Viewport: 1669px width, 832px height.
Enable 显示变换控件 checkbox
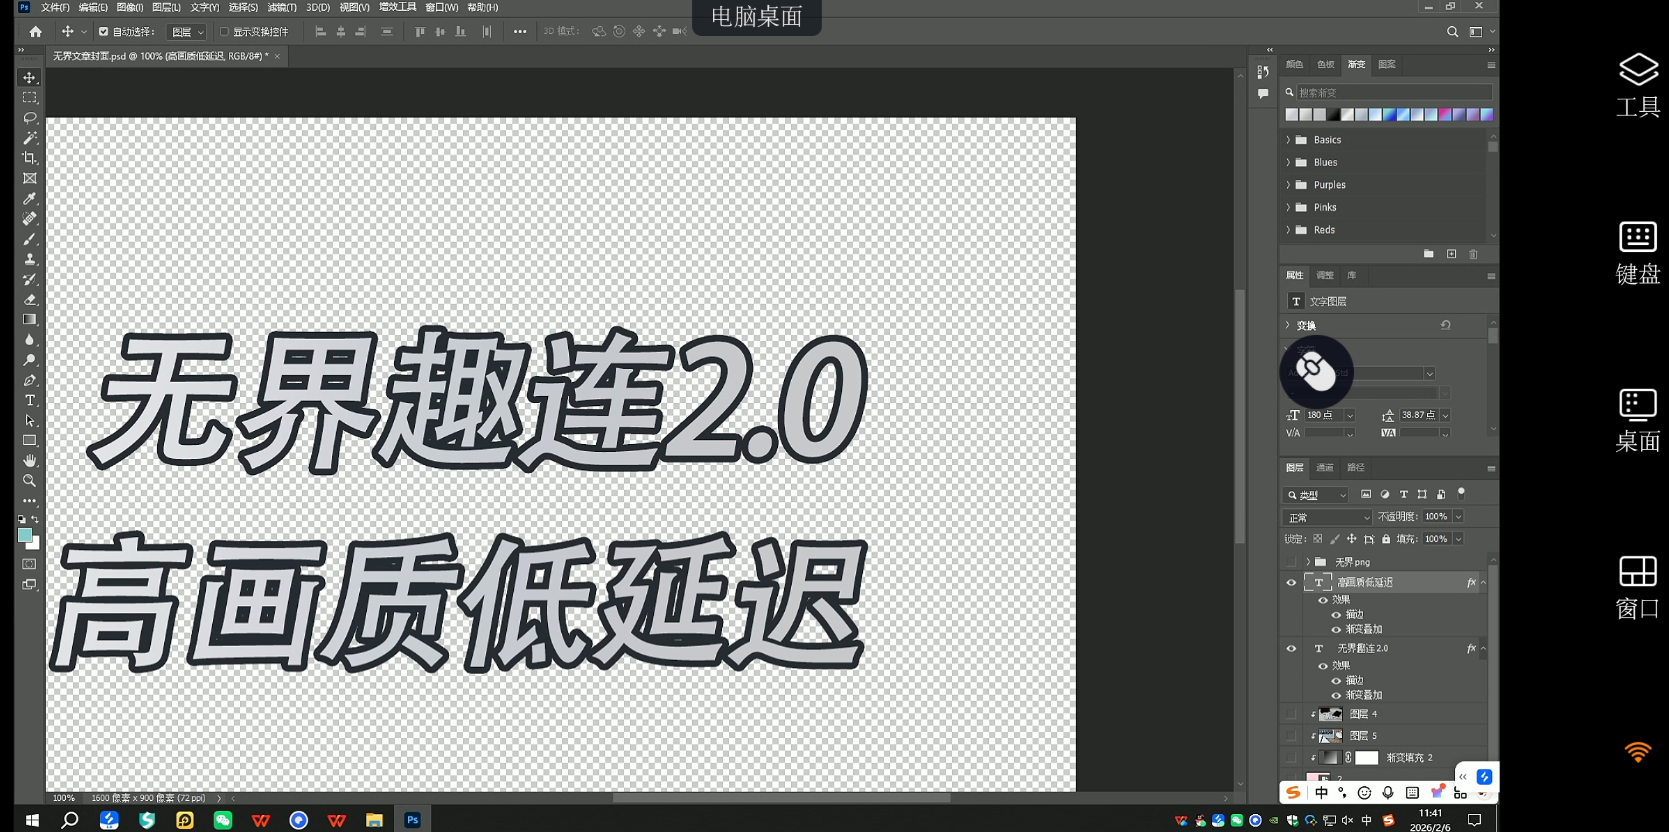coord(224,32)
